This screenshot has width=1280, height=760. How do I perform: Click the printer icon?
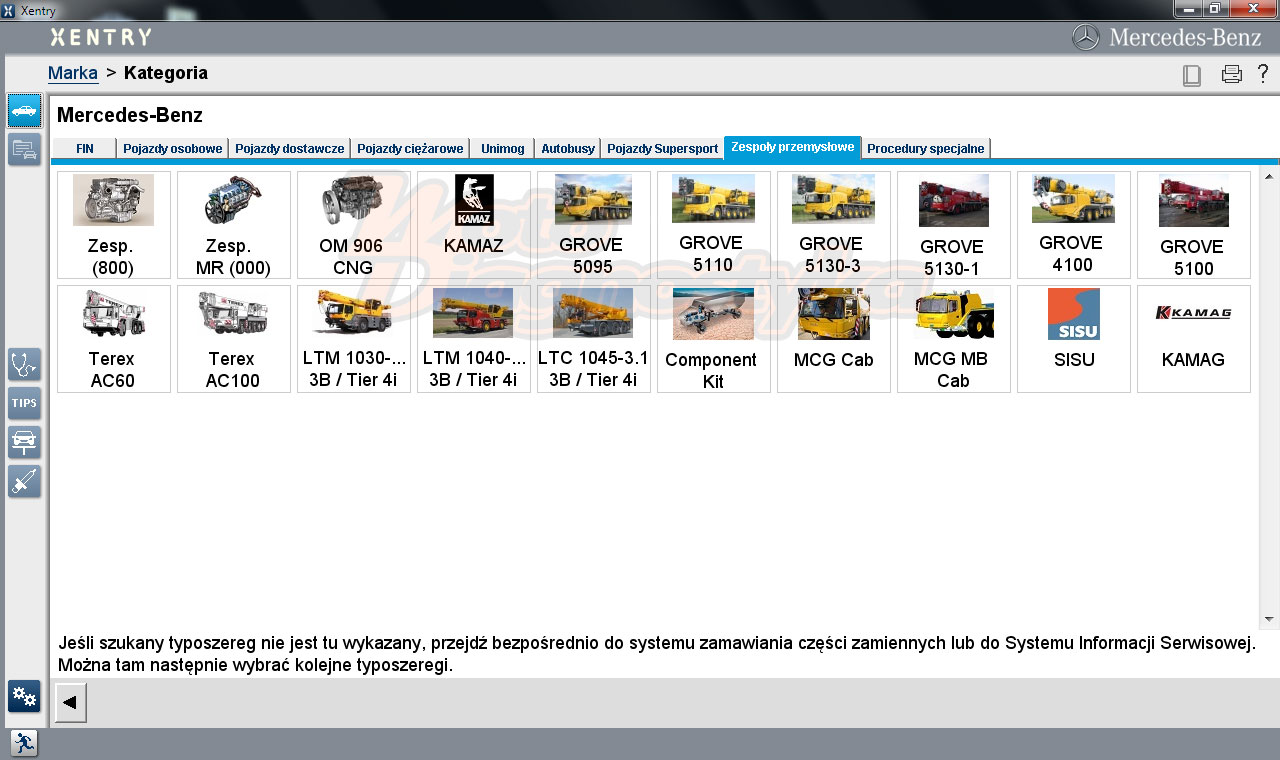tap(1232, 74)
